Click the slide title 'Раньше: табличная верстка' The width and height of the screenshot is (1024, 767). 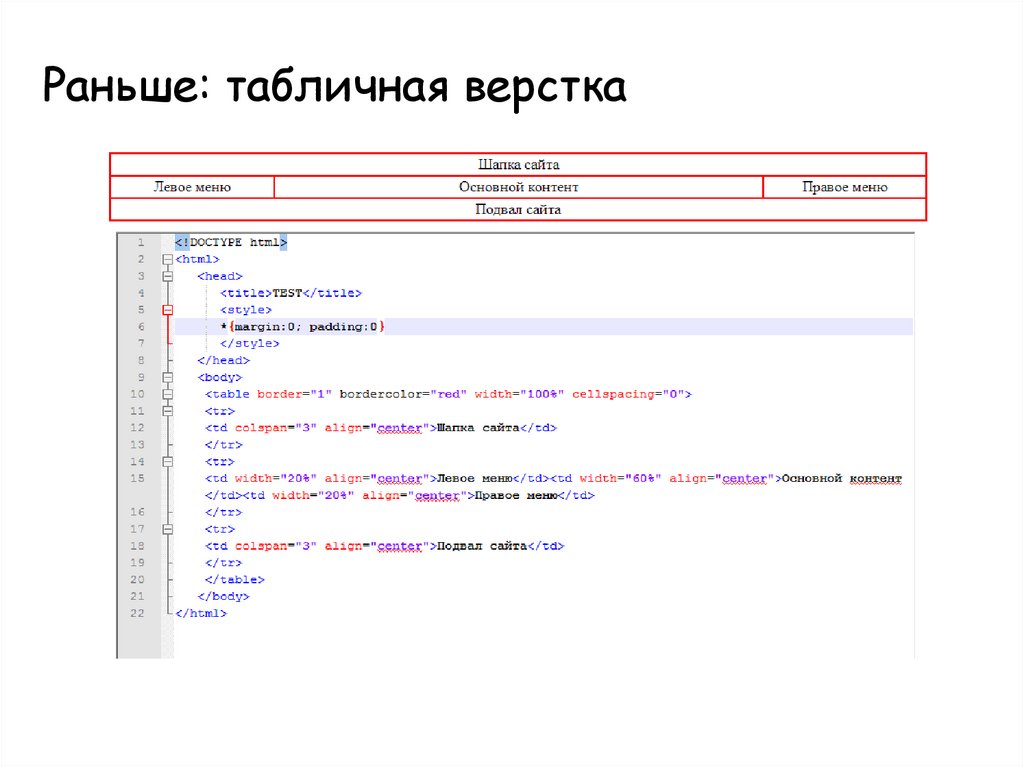pos(334,88)
